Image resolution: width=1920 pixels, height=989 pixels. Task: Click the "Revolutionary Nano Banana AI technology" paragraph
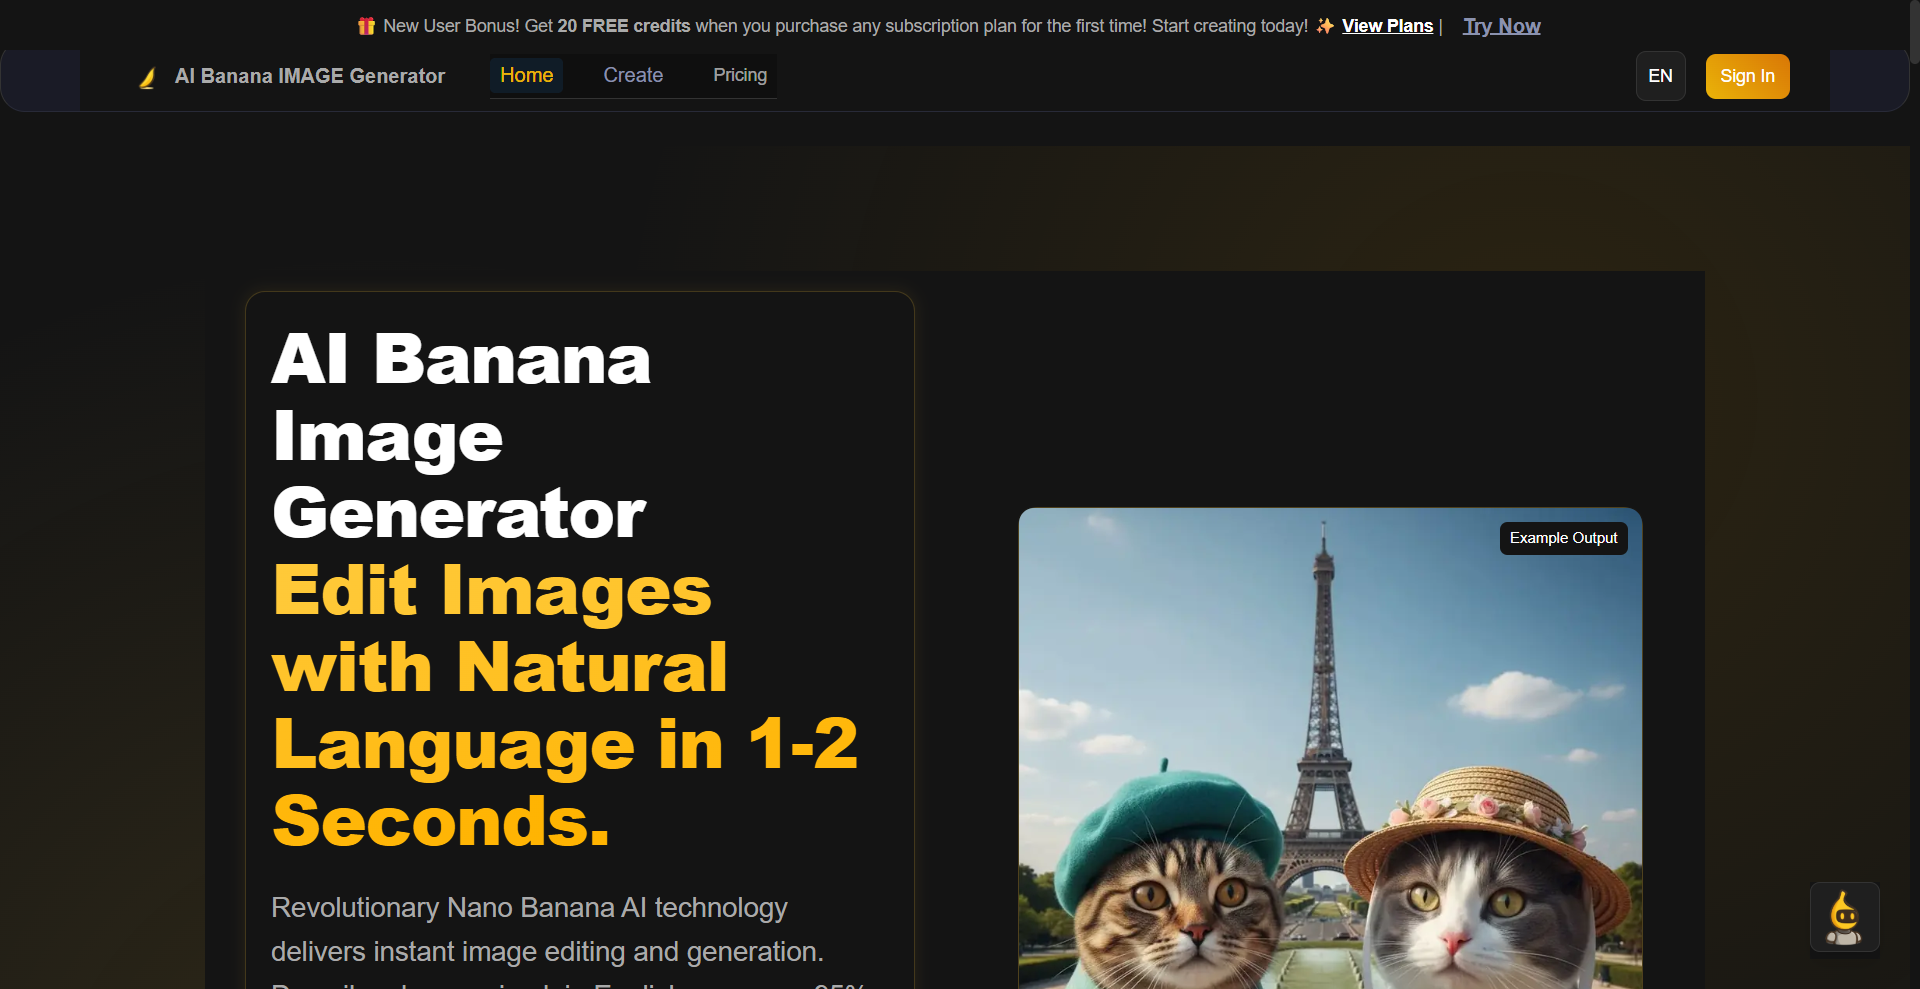pyautogui.click(x=568, y=940)
